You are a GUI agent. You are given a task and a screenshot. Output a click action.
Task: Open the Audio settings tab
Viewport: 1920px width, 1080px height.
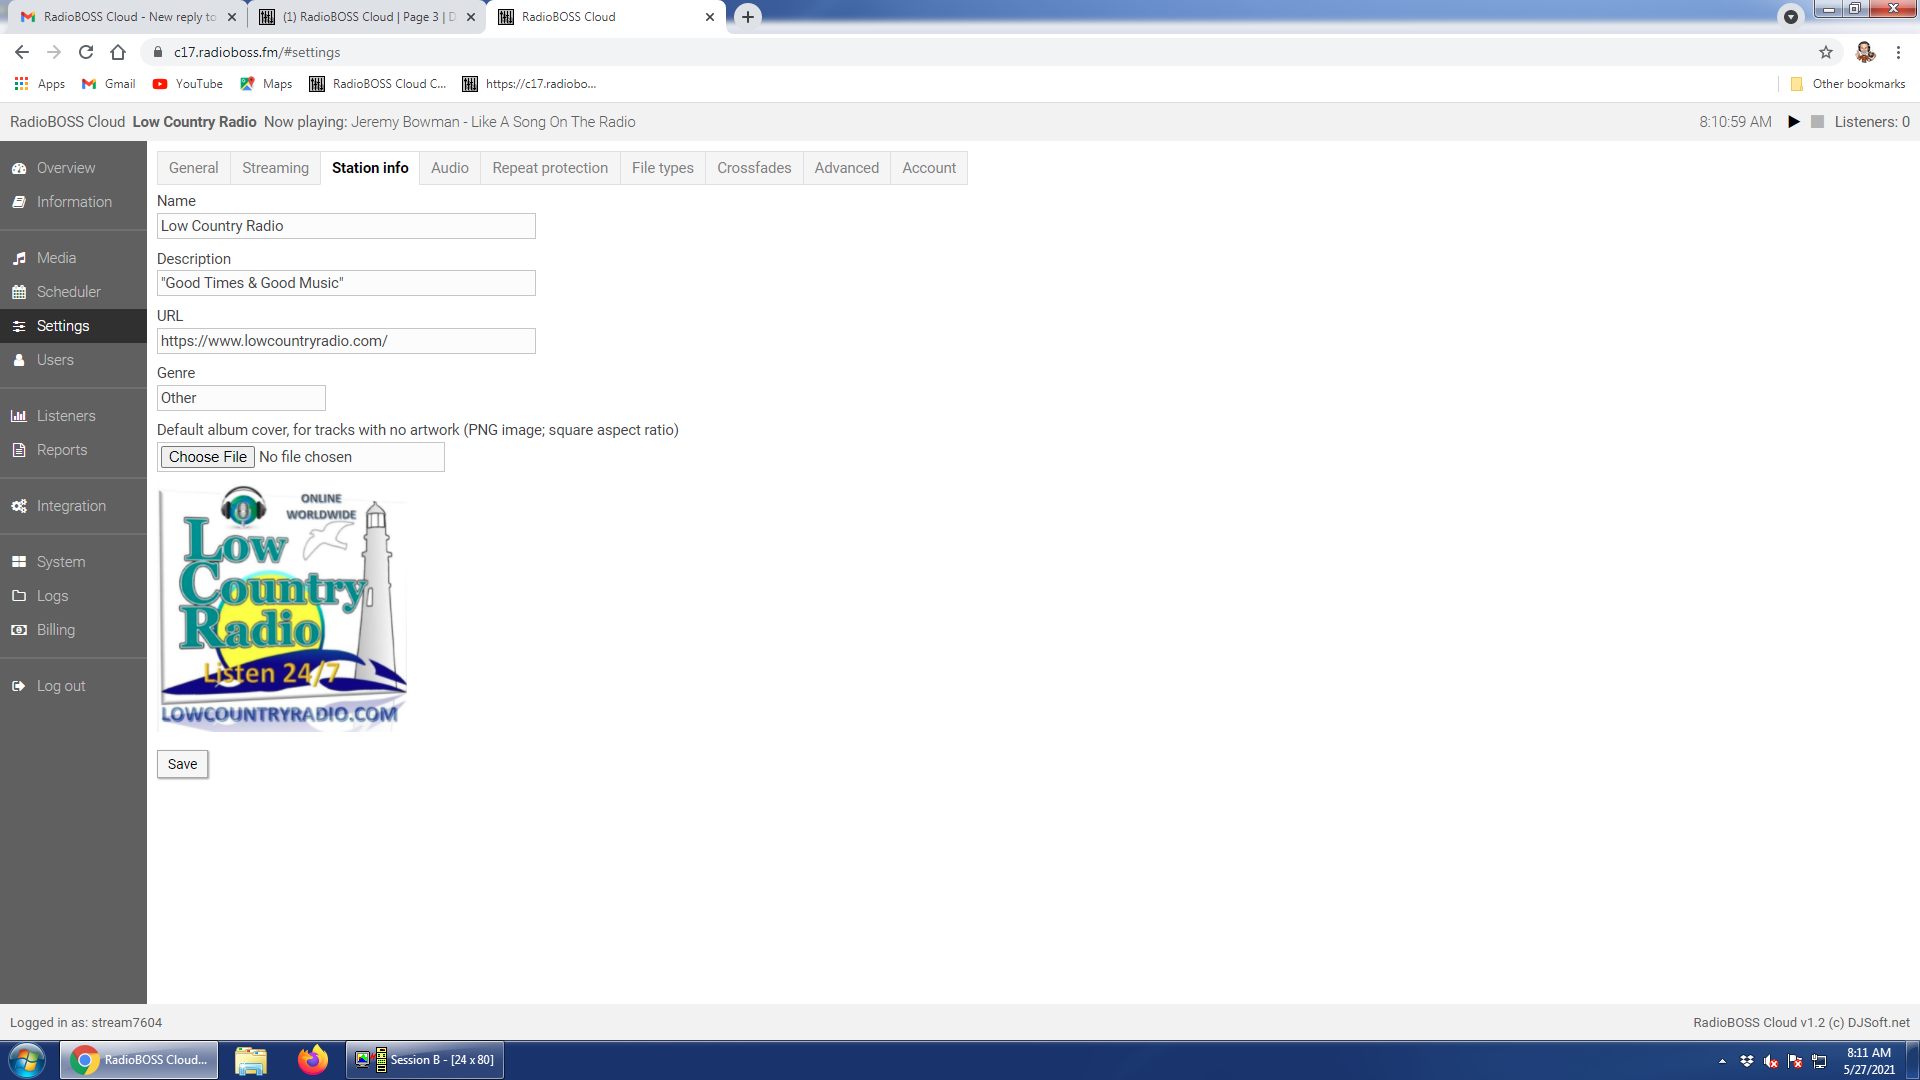450,168
